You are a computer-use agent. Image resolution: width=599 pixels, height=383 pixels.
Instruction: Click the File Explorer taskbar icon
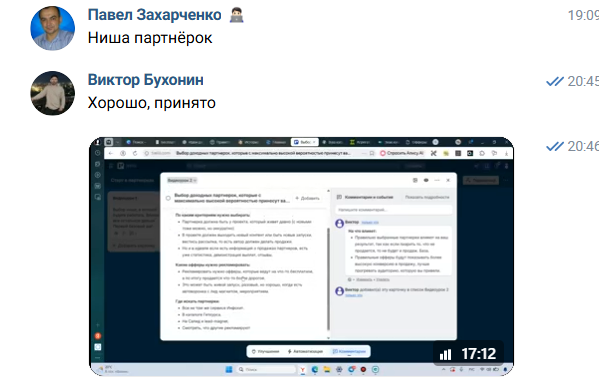tap(327, 370)
